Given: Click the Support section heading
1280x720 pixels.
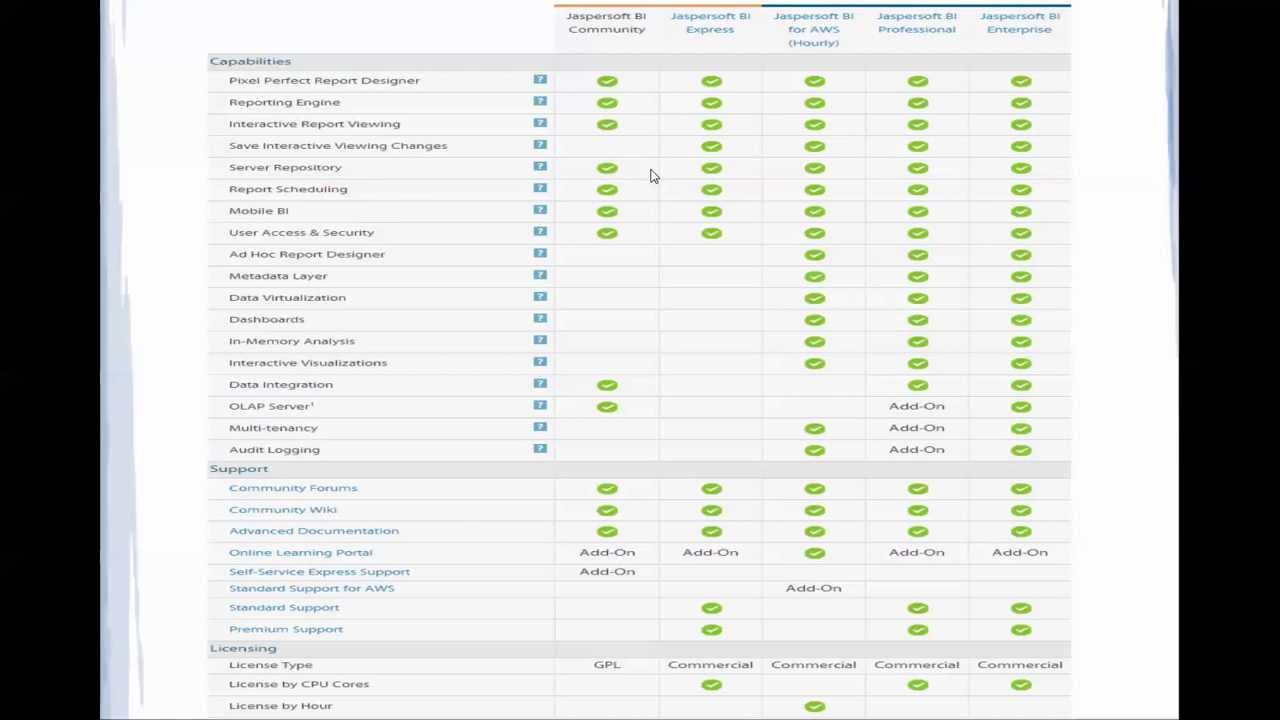Looking at the screenshot, I should [x=239, y=469].
